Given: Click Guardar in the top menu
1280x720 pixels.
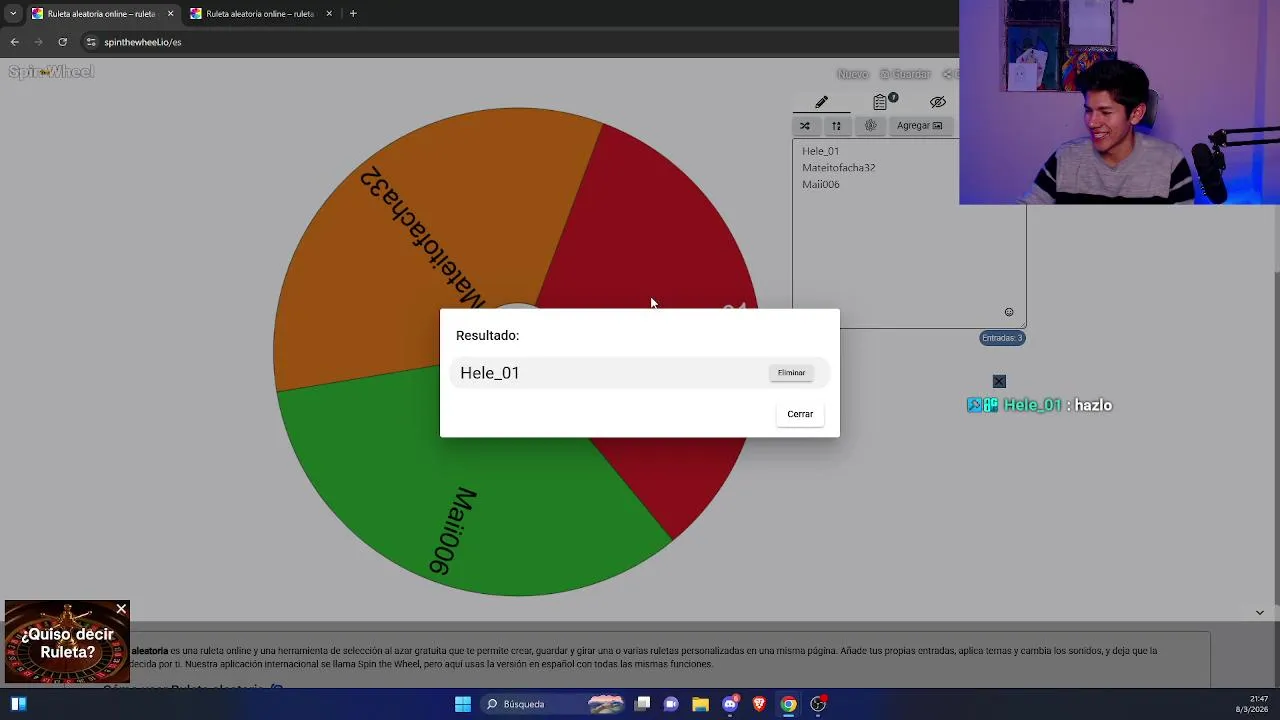Looking at the screenshot, I should [905, 74].
